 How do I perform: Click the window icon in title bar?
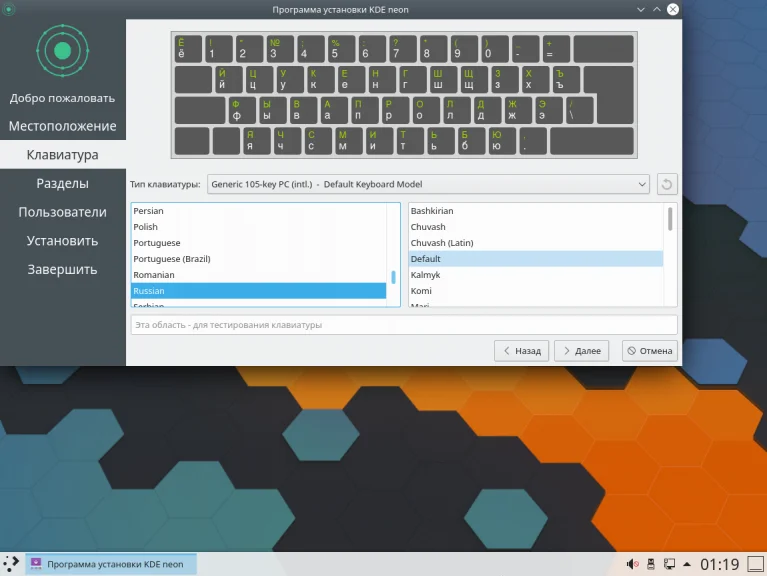[x=8, y=9]
